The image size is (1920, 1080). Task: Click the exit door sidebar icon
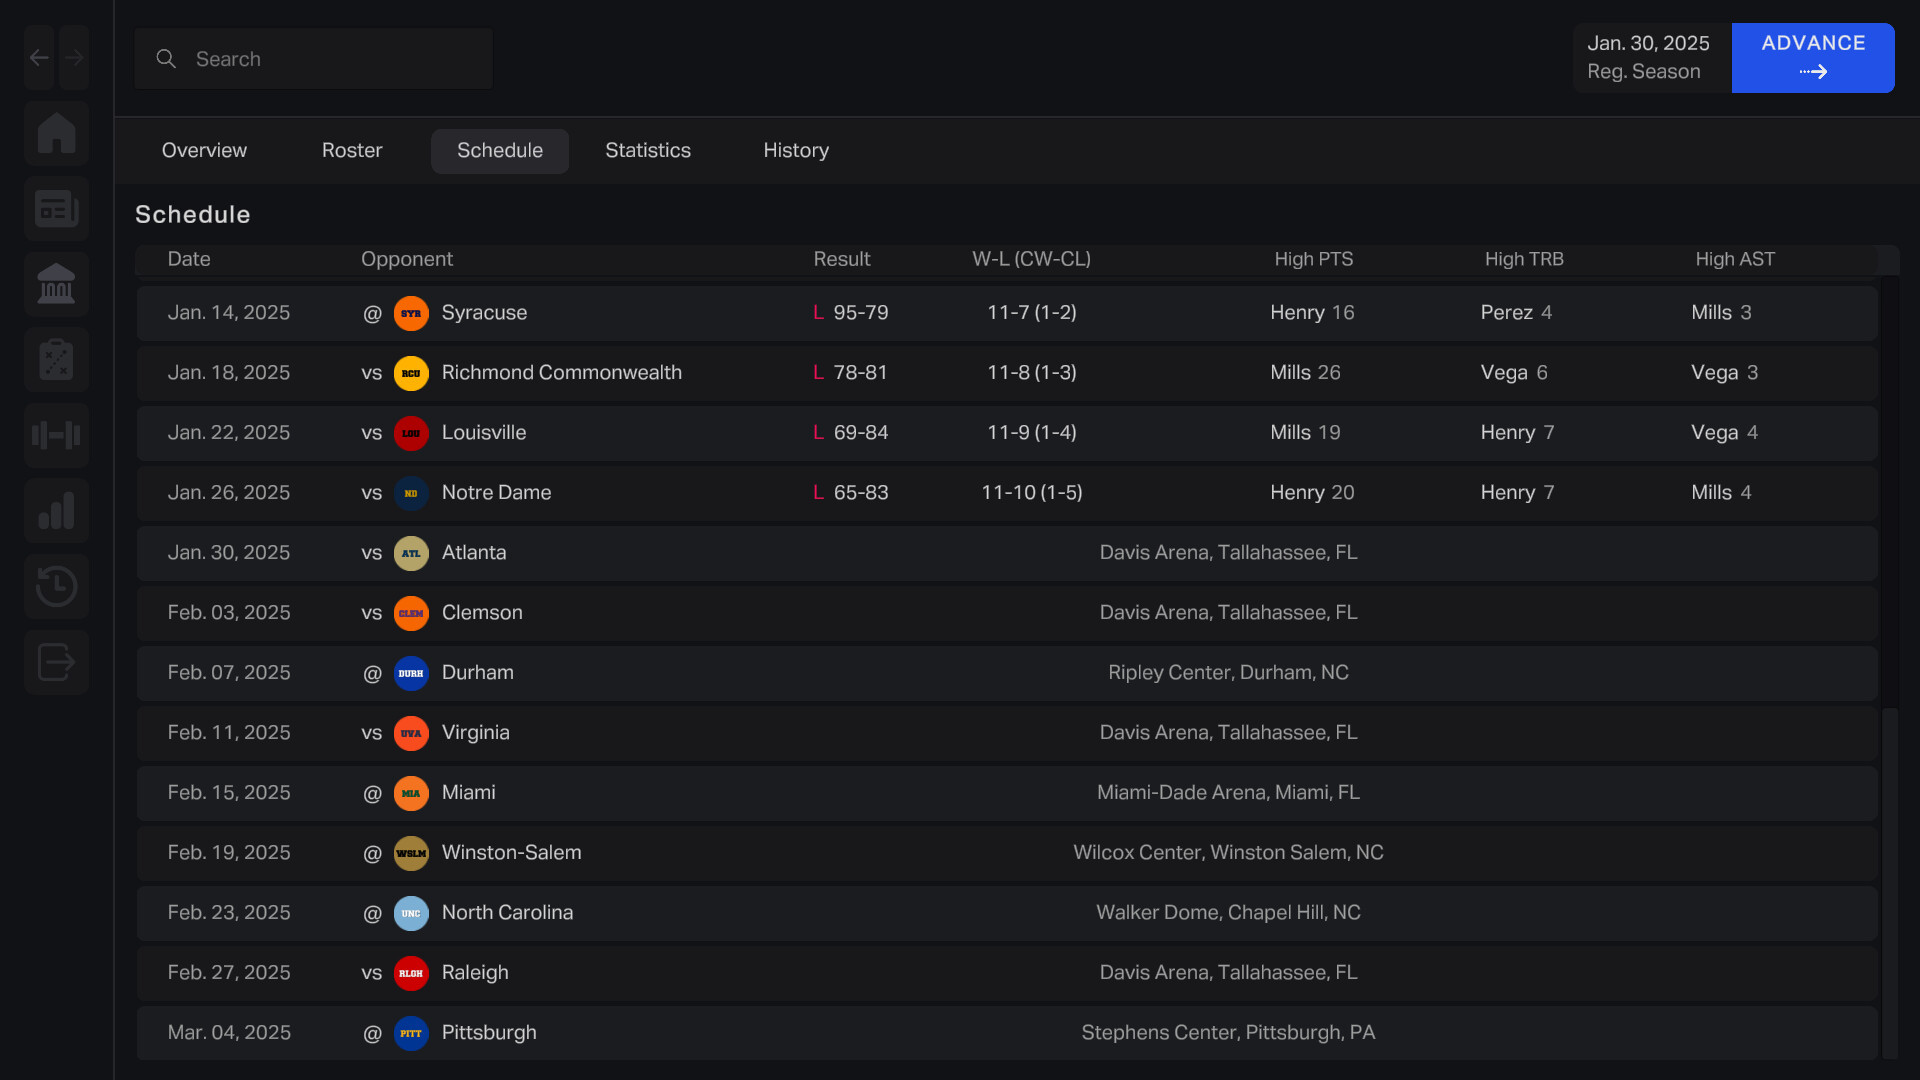pyautogui.click(x=56, y=662)
